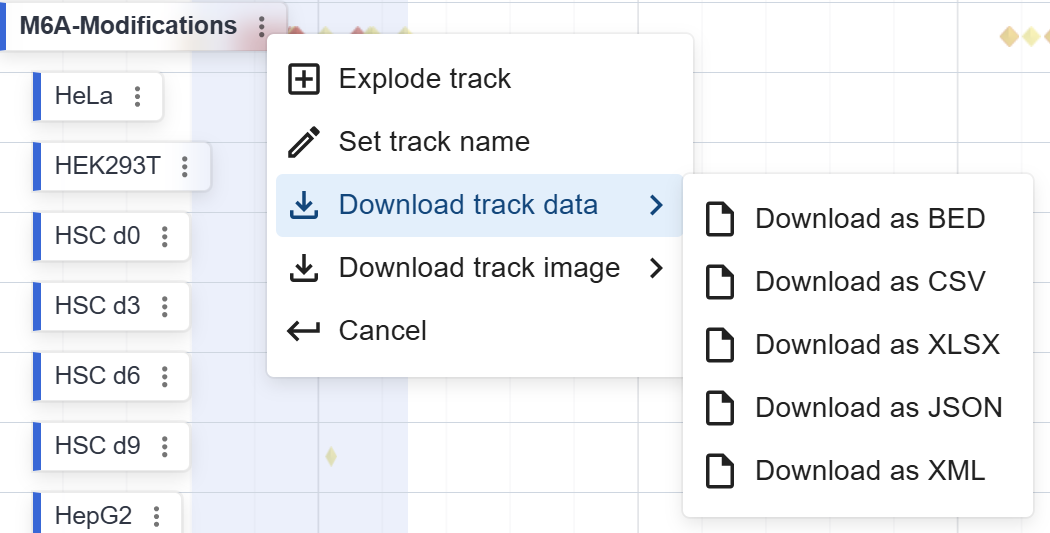Cancel the track context menu
This screenshot has height=533, width=1050.
coord(382,331)
